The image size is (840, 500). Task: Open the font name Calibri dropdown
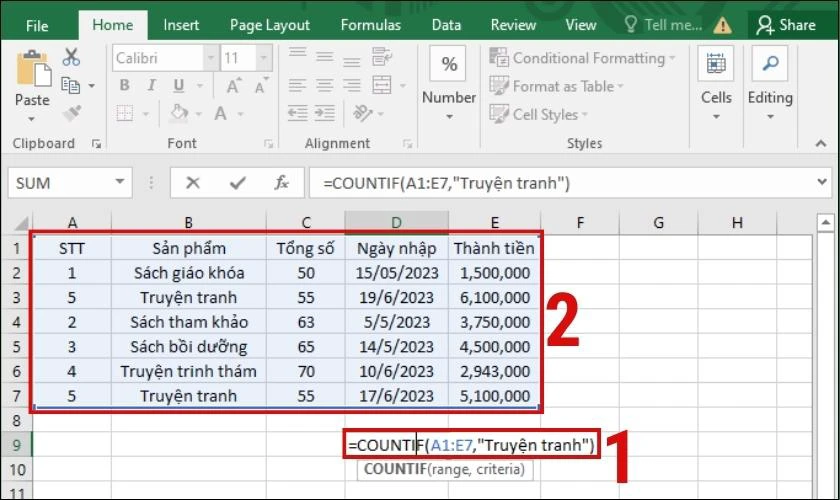[211, 57]
